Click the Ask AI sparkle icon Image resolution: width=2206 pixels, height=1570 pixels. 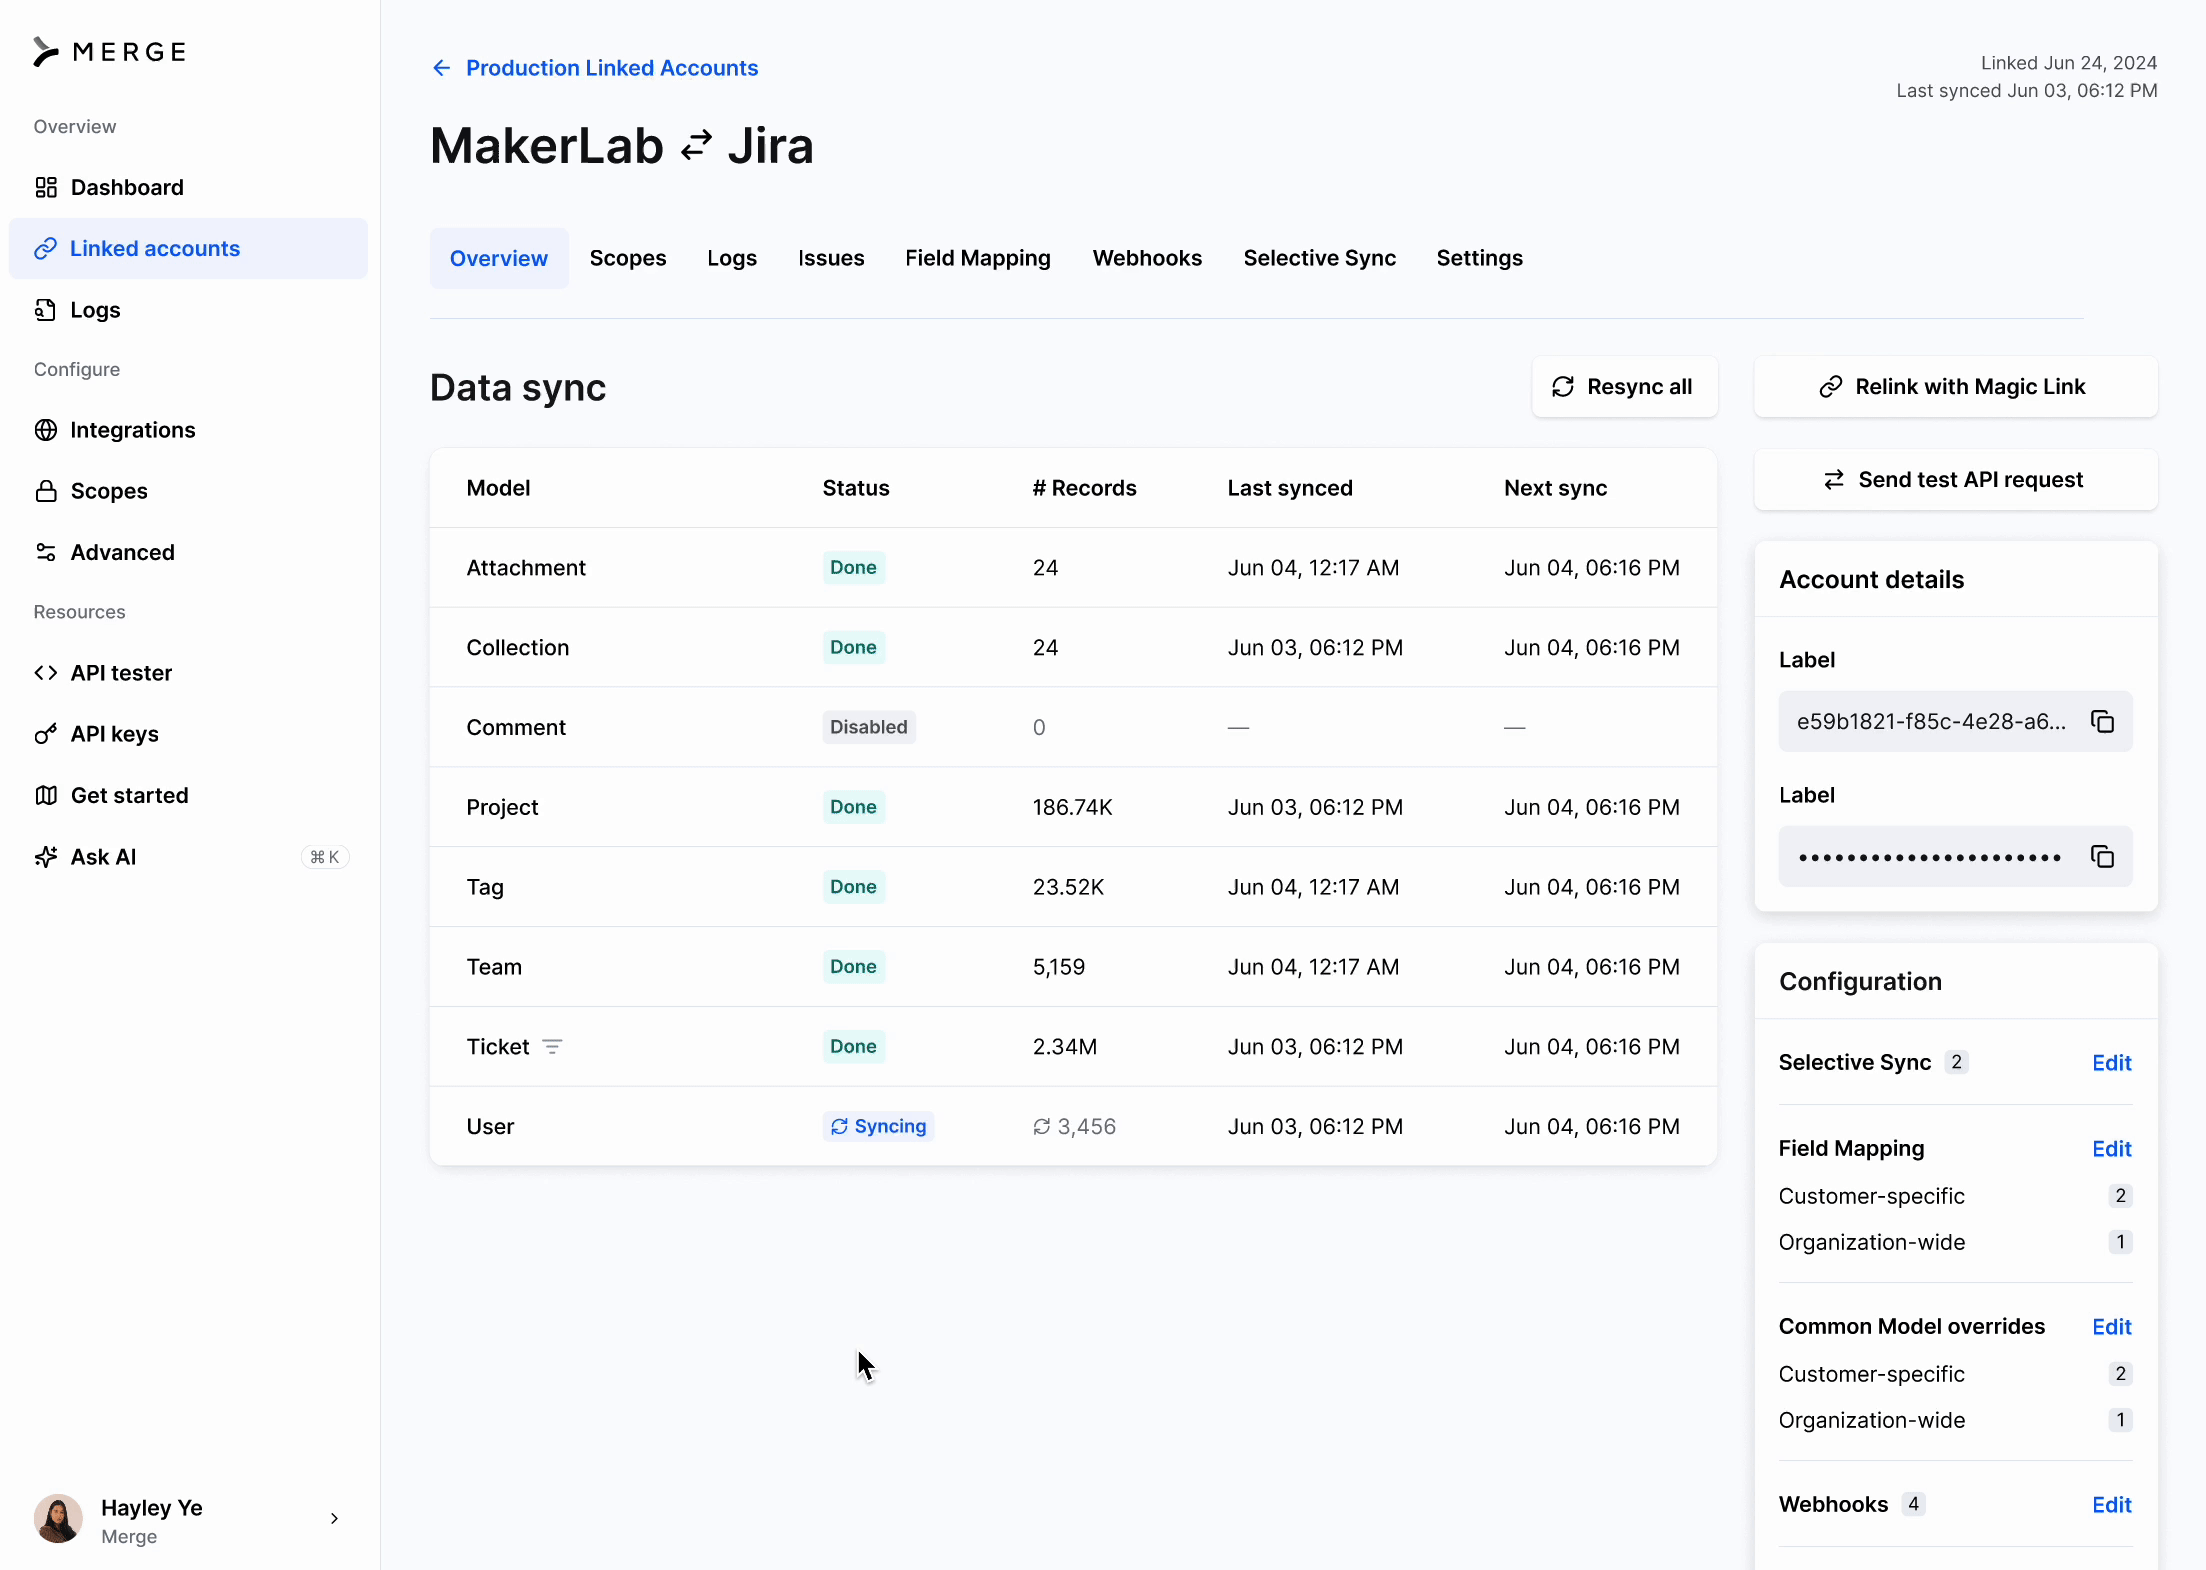46,857
